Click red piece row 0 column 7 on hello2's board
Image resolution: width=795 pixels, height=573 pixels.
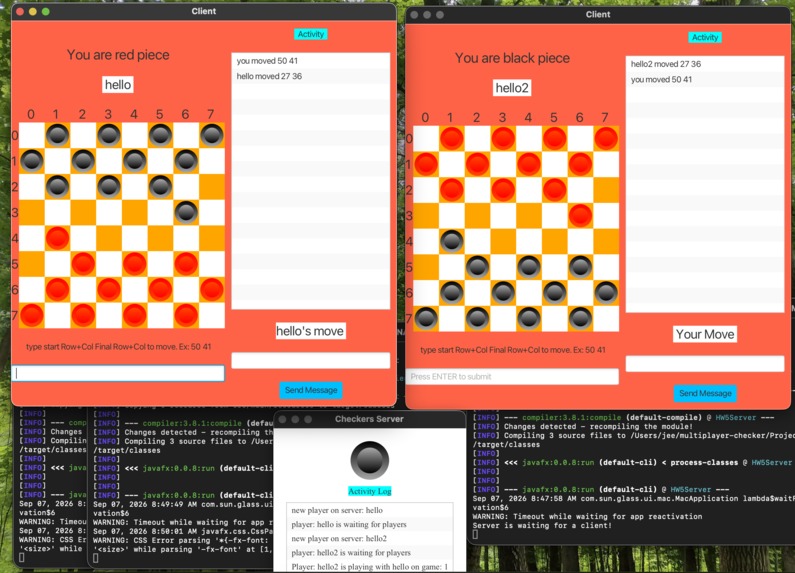tap(606, 138)
